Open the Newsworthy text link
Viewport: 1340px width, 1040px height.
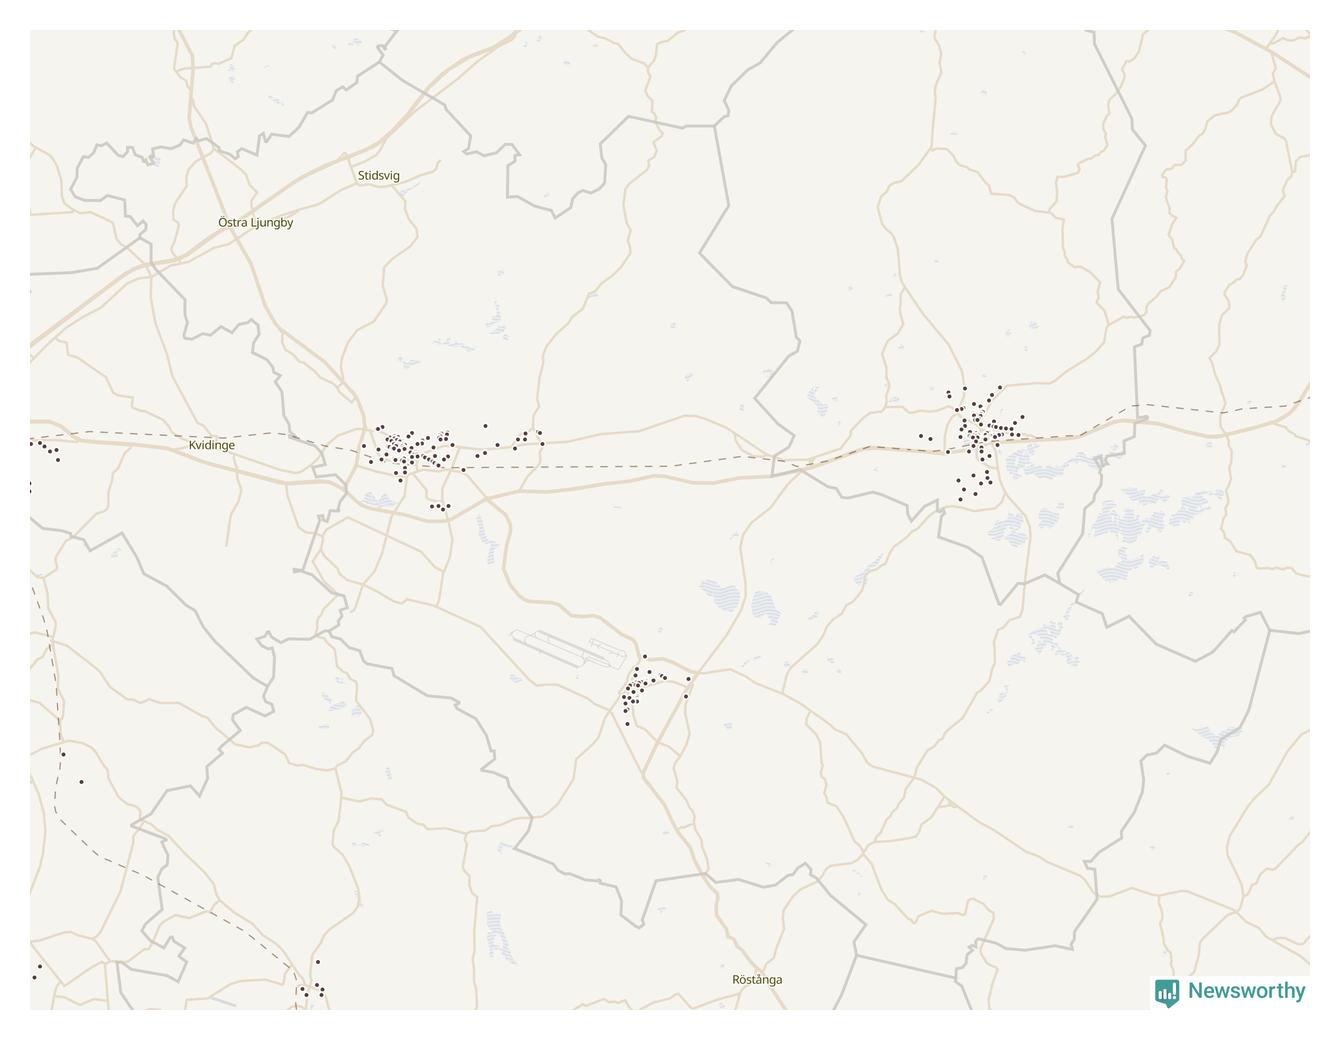(x=1246, y=991)
